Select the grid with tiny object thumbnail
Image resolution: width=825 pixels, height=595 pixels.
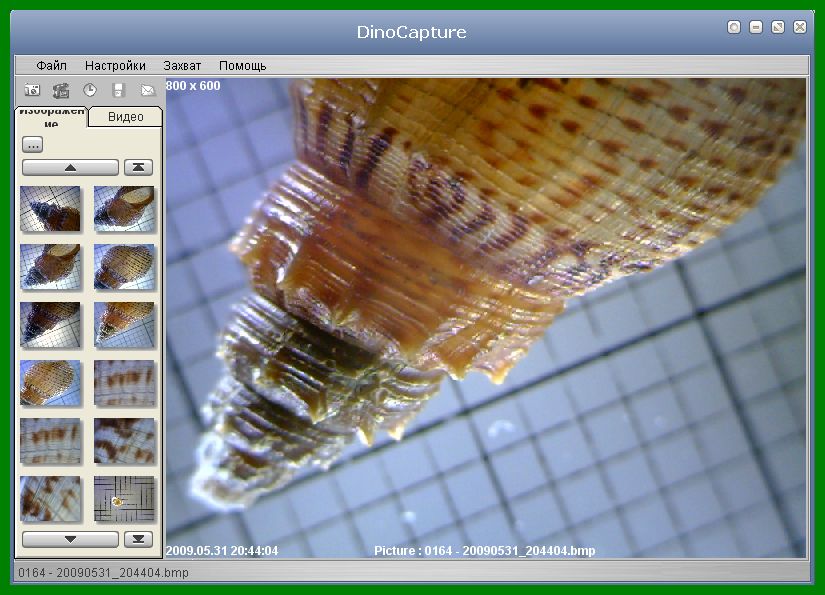point(124,499)
